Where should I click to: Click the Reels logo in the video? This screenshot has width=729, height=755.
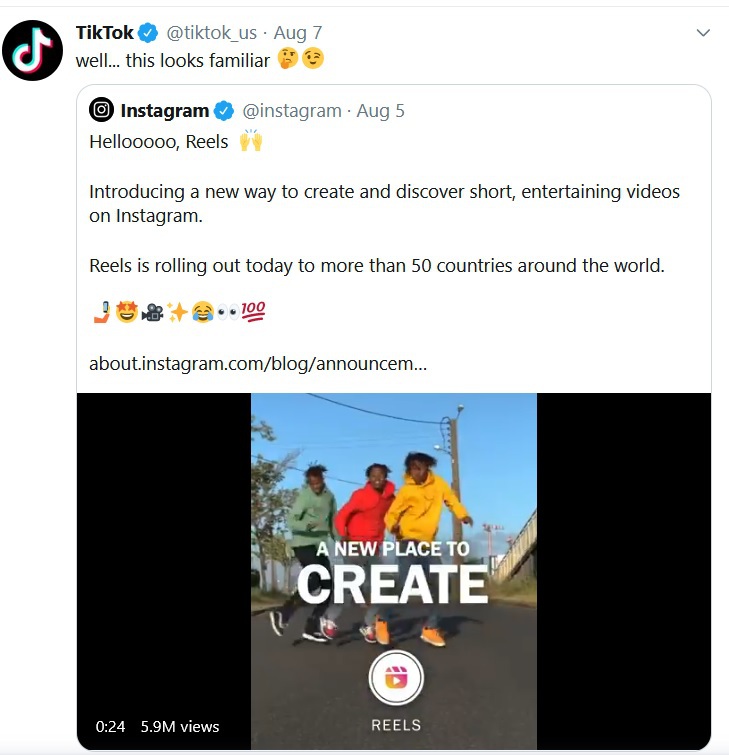[396, 679]
